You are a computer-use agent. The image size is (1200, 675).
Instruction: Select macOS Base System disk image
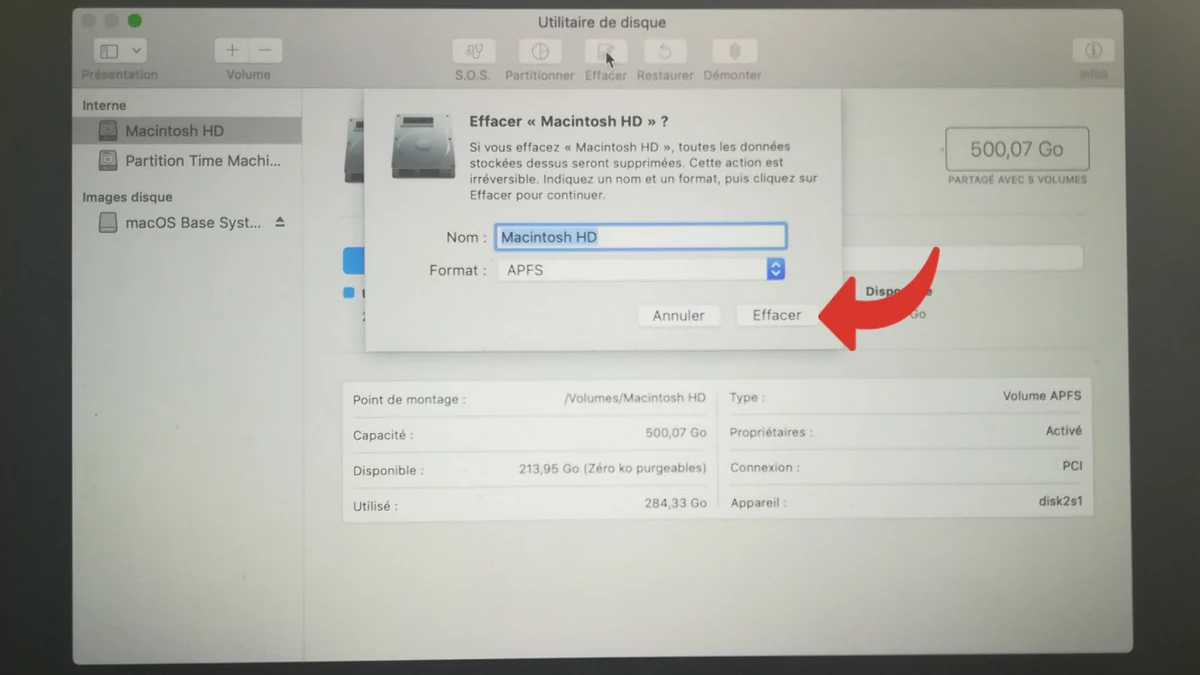click(x=187, y=223)
